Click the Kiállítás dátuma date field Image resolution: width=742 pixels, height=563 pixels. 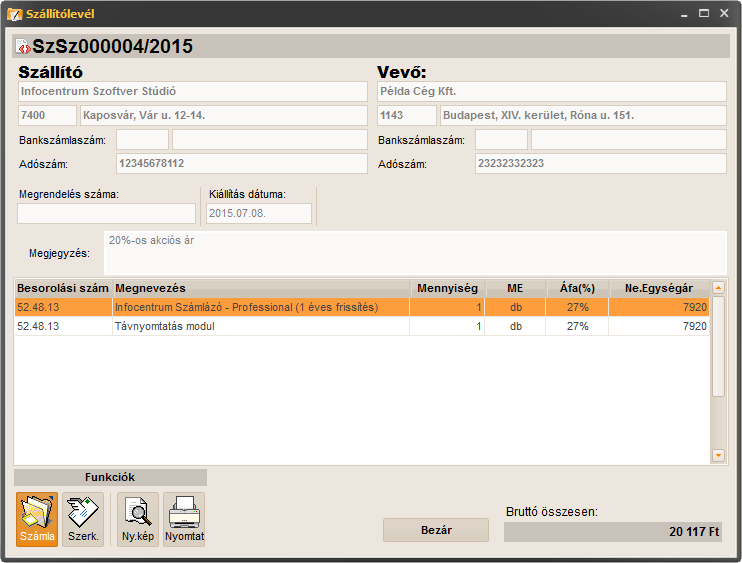pyautogui.click(x=258, y=213)
